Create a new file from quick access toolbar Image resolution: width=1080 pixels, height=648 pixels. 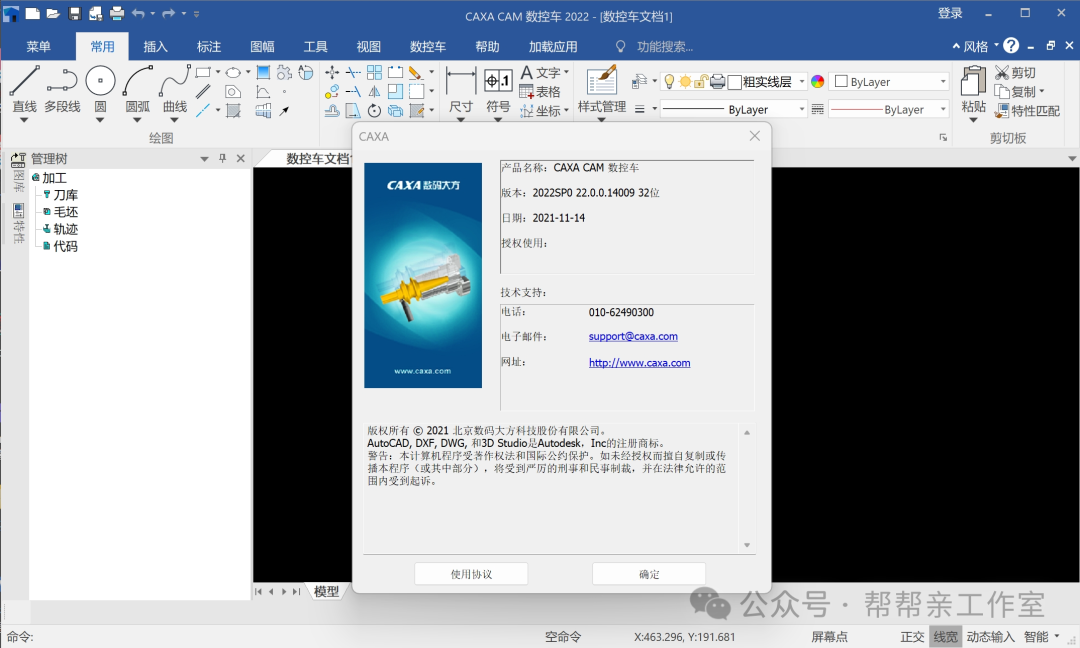click(32, 13)
